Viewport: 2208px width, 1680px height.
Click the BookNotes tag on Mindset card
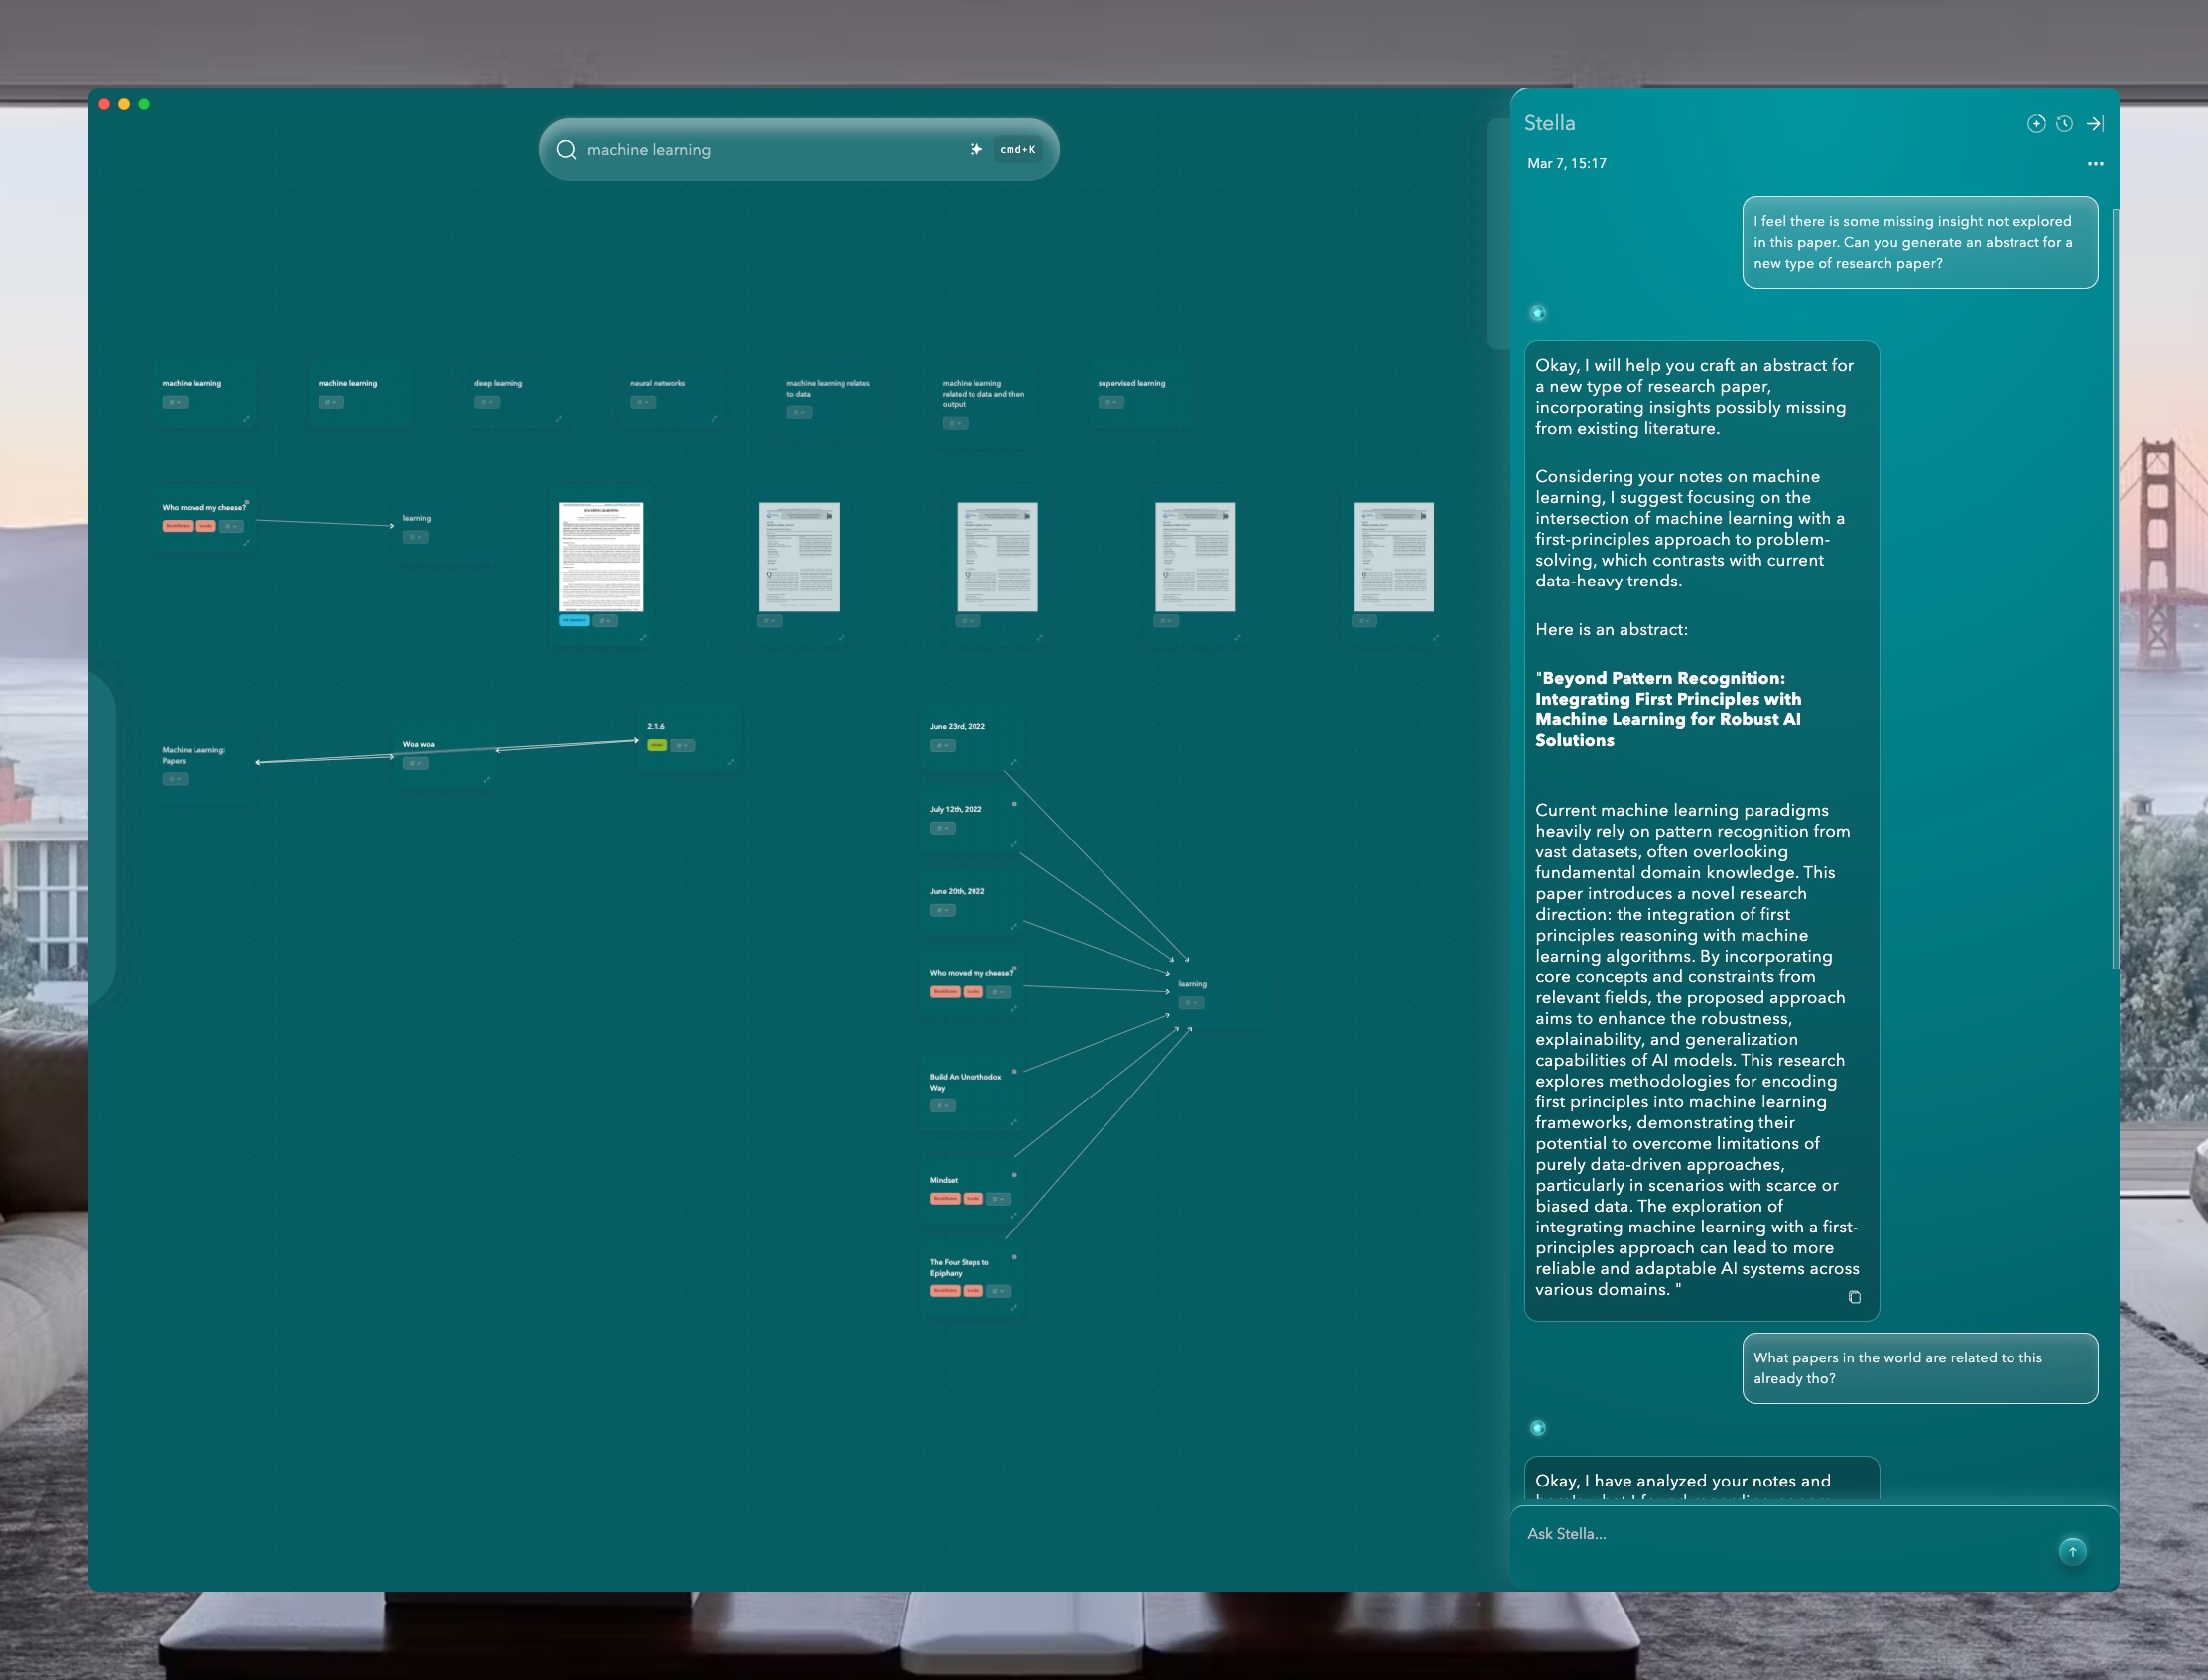[945, 1199]
